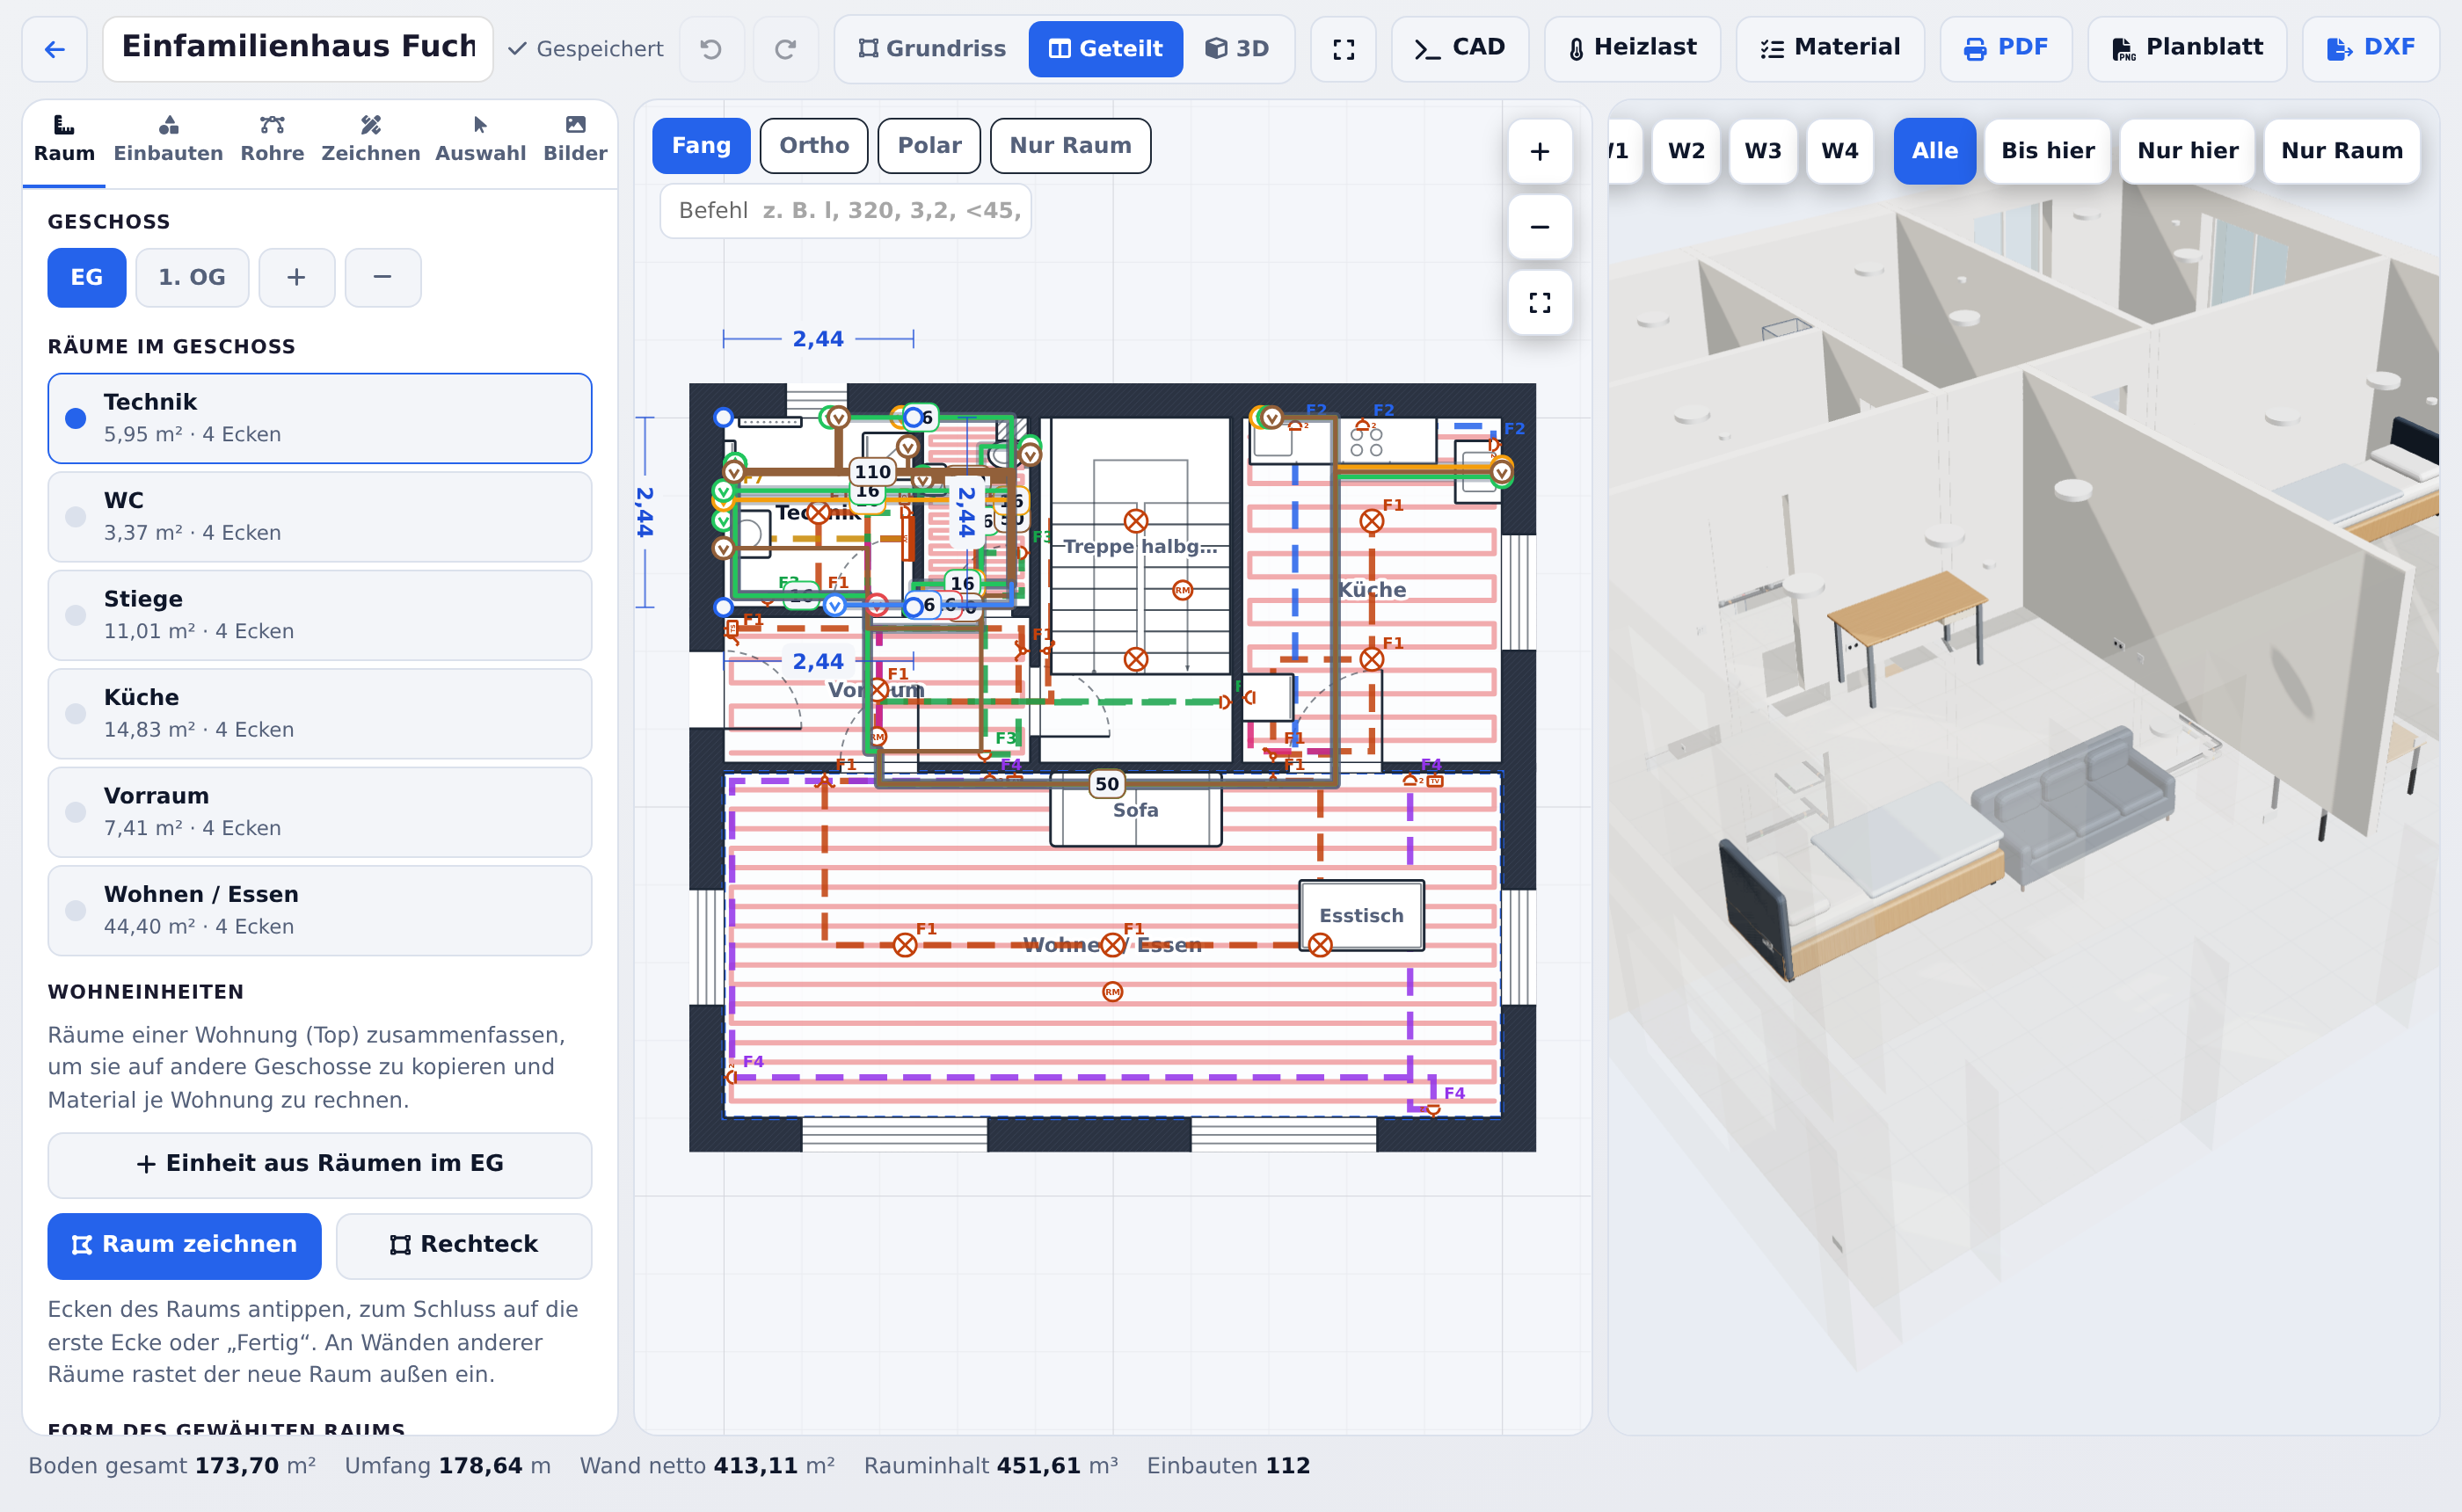Open the Einbauten tab
Screen dimensions: 2462x1512
168,138
